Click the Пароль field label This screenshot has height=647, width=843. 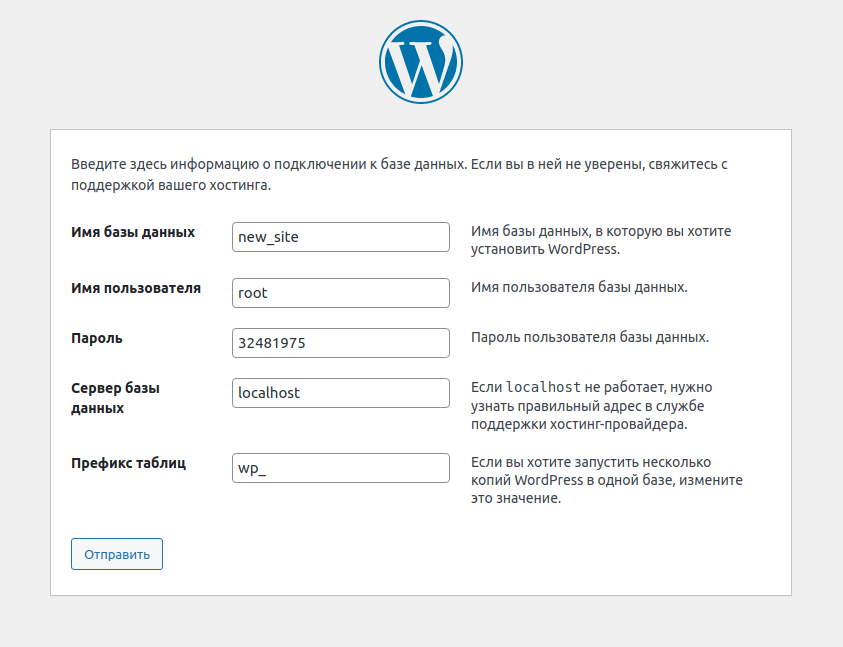pos(97,338)
